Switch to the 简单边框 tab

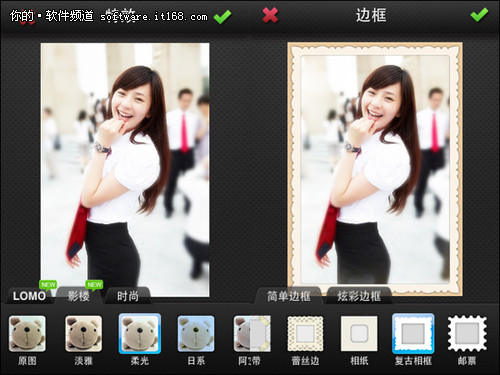tap(289, 296)
